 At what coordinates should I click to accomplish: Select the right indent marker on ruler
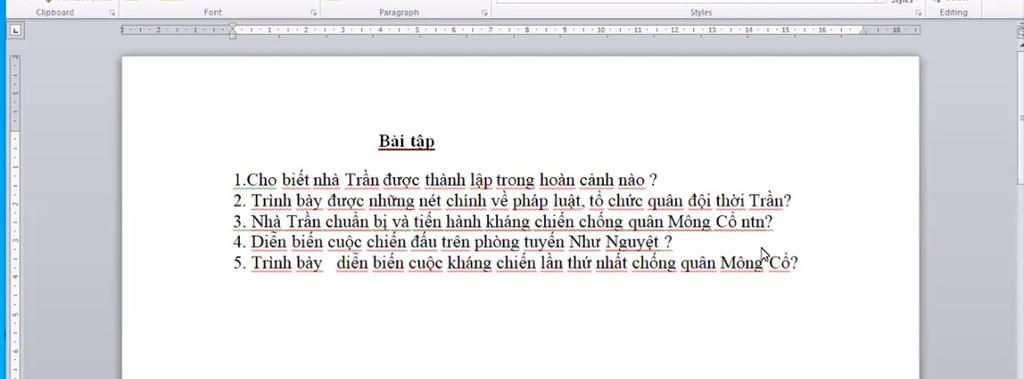click(863, 31)
